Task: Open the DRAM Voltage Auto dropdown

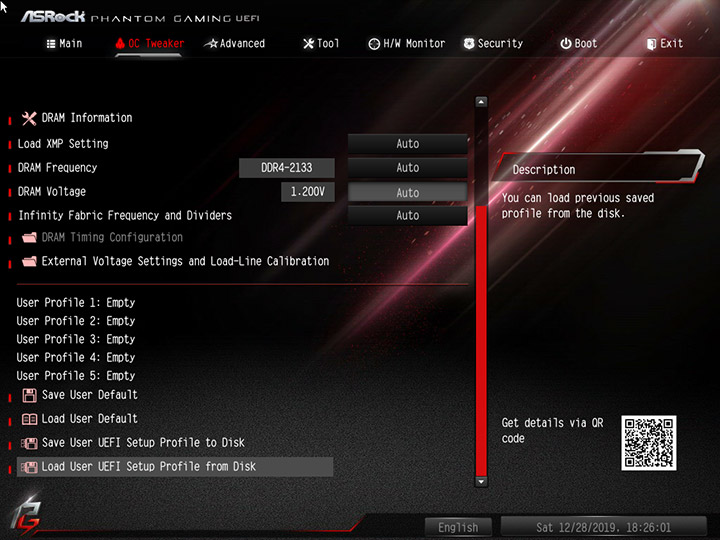Action: [x=408, y=192]
